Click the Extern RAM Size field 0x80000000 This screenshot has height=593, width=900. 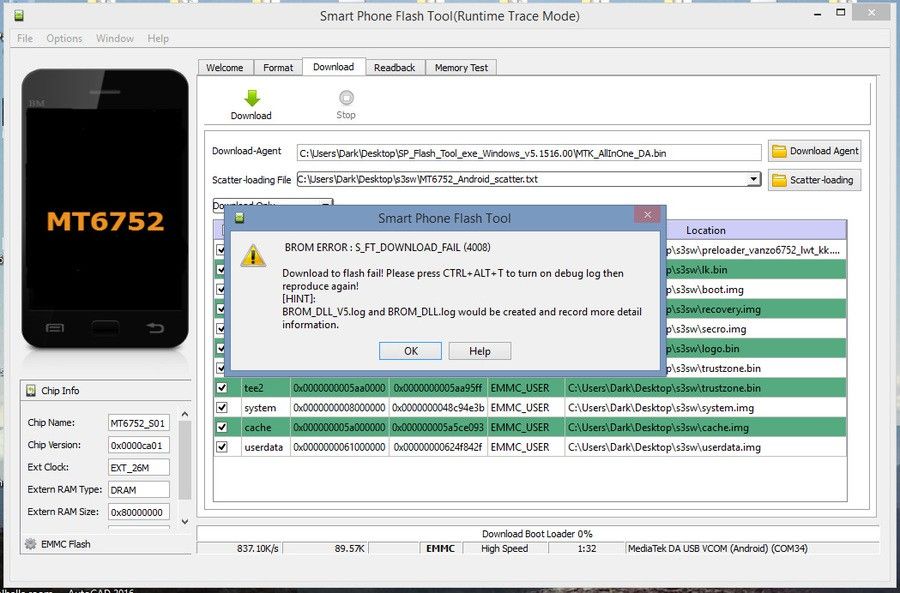tap(138, 511)
